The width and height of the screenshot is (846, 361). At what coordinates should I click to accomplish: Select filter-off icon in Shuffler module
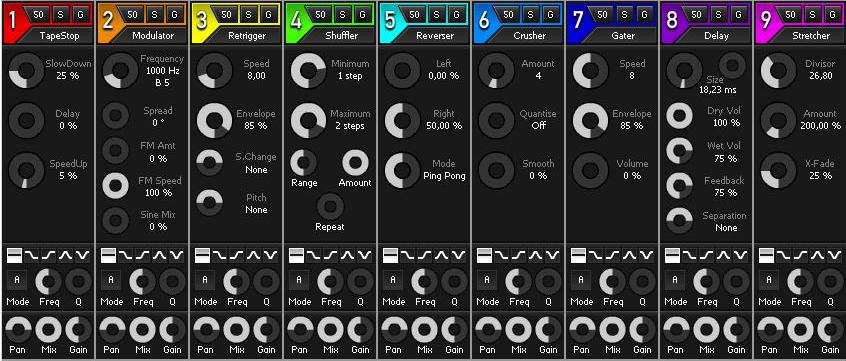point(296,255)
